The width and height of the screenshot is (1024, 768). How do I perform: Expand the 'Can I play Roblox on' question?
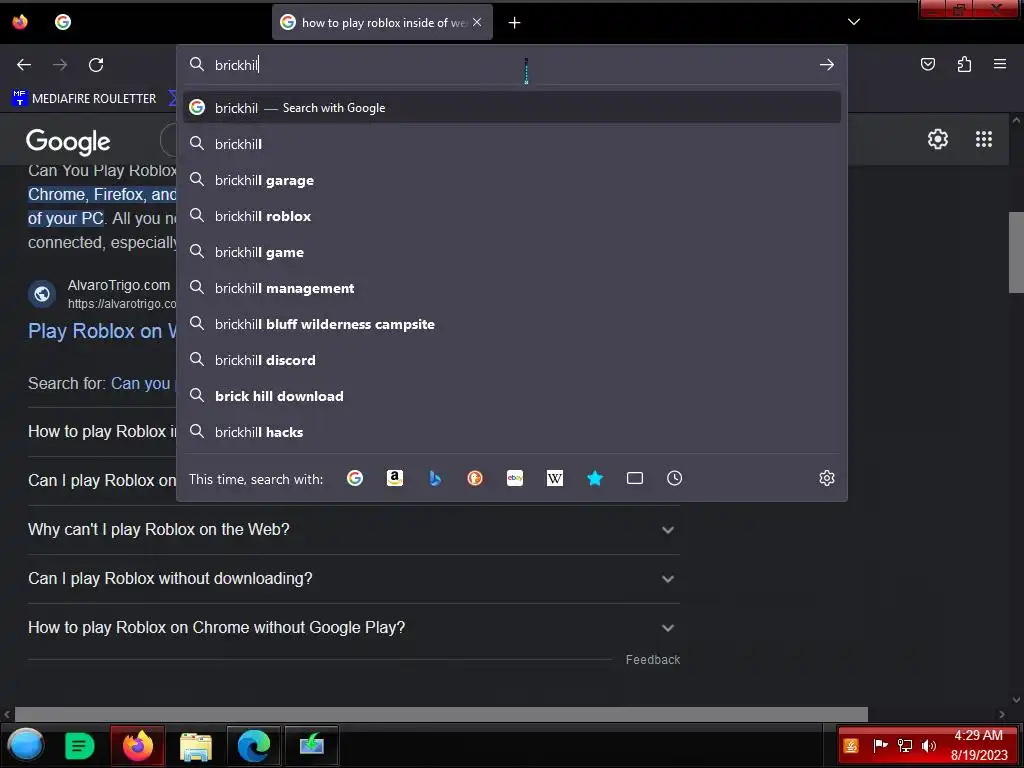(x=102, y=481)
